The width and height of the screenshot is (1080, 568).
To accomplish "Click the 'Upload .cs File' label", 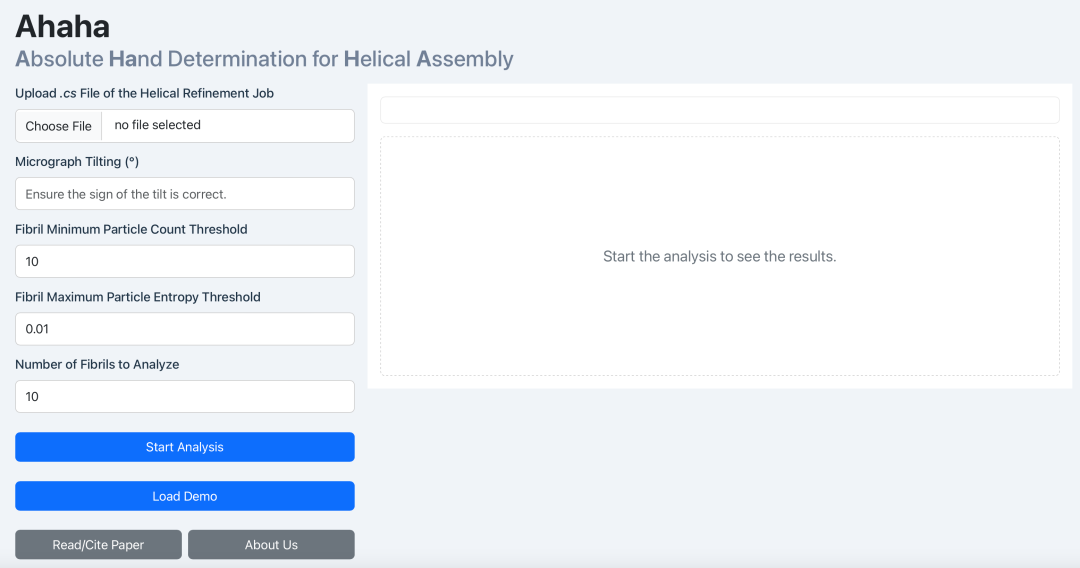I will [144, 93].
